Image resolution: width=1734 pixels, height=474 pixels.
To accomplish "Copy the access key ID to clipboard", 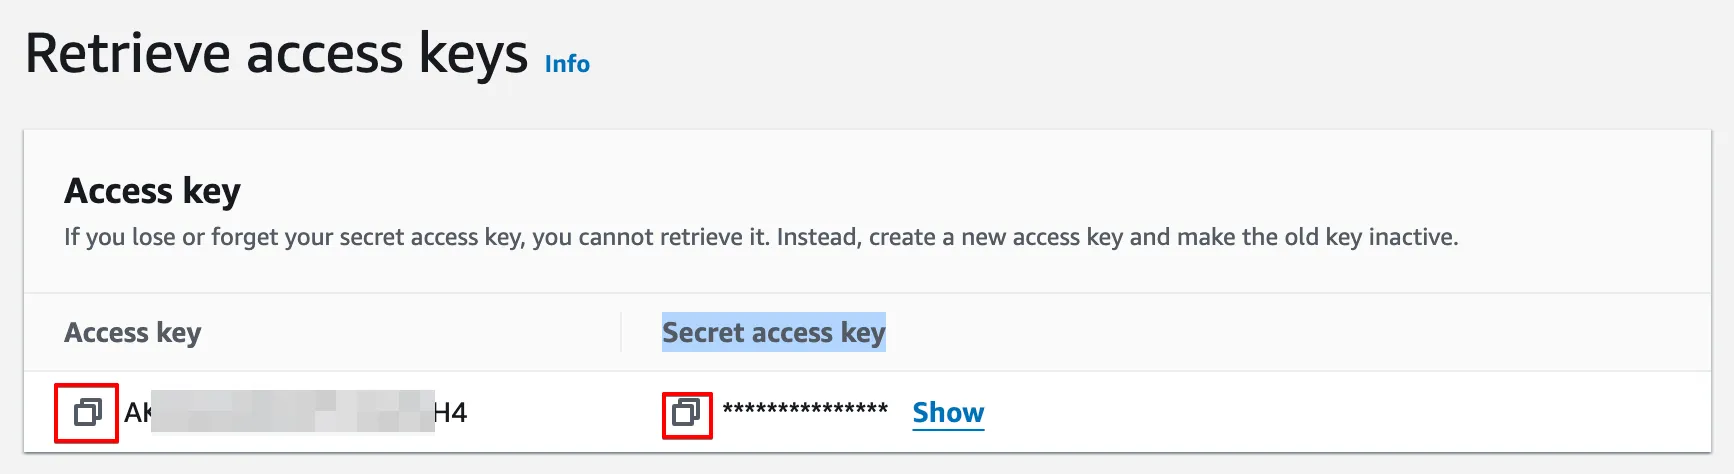I will (x=87, y=412).
